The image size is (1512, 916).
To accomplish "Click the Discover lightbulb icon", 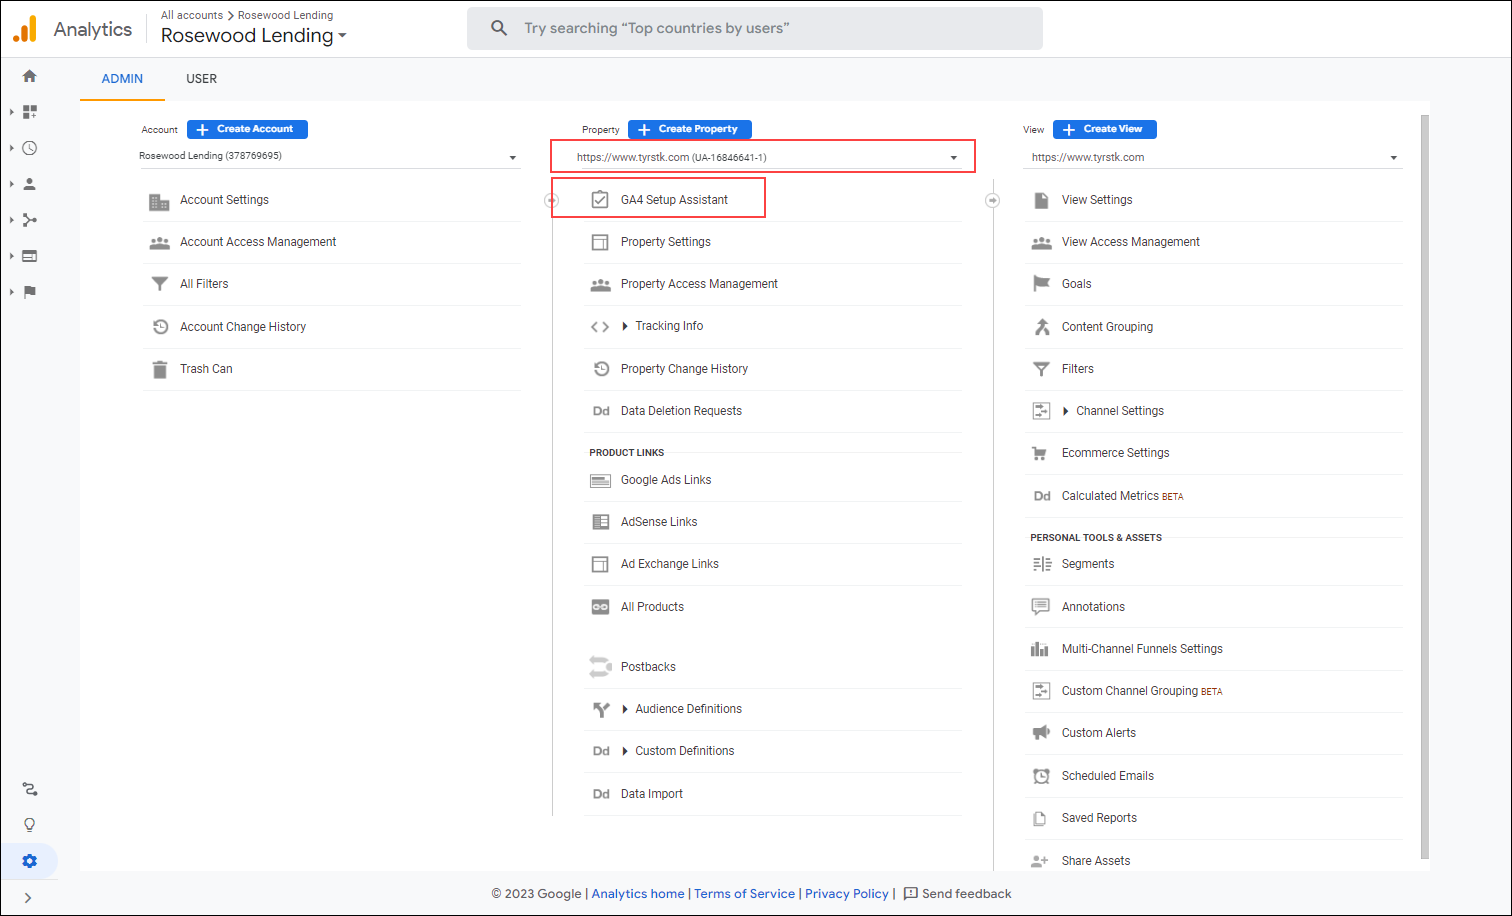I will [x=30, y=825].
